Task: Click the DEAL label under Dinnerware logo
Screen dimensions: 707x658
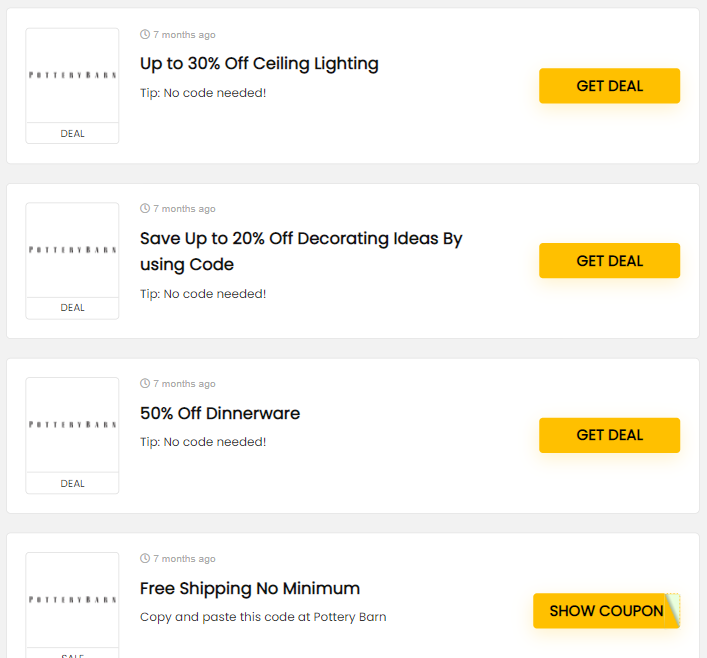Action: coord(72,484)
